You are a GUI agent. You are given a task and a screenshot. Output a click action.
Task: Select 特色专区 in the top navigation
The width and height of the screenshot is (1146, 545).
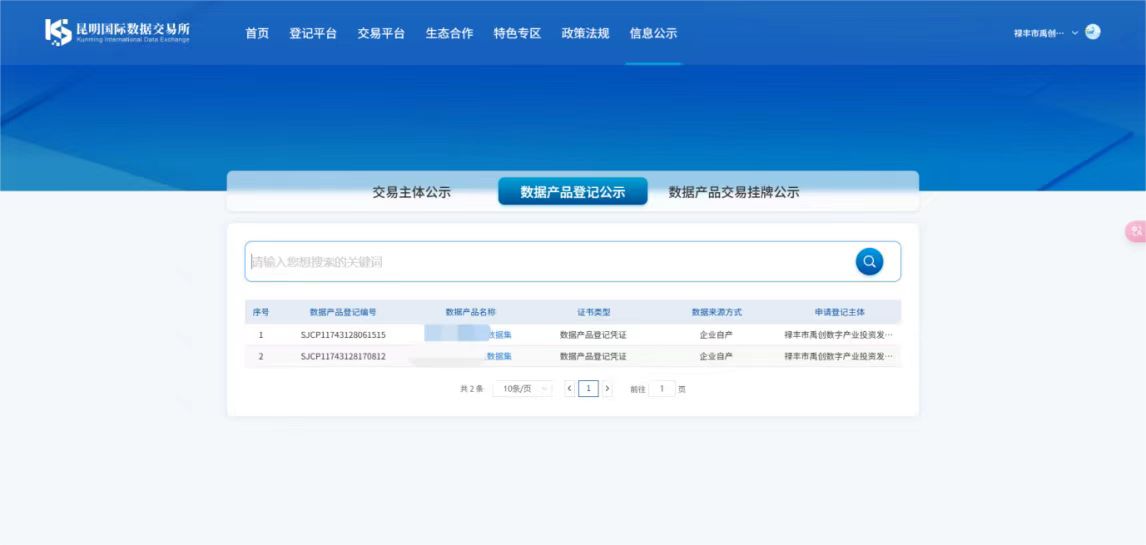(x=517, y=33)
